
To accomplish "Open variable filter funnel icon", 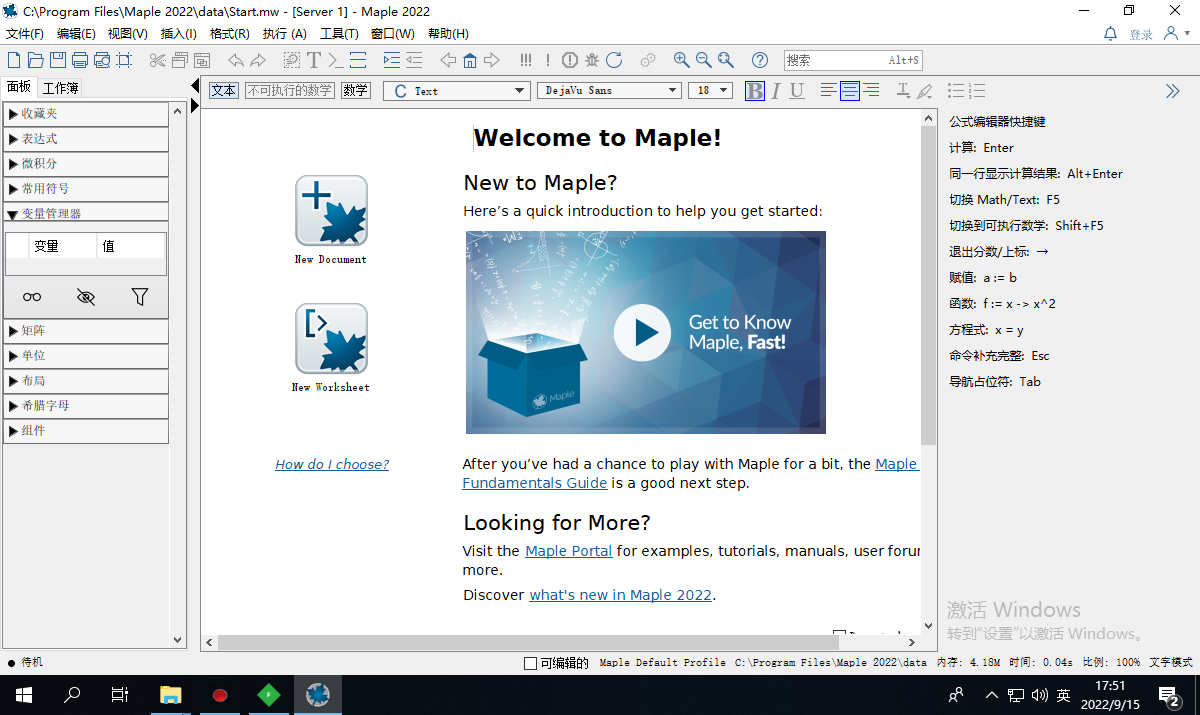I will [x=140, y=297].
